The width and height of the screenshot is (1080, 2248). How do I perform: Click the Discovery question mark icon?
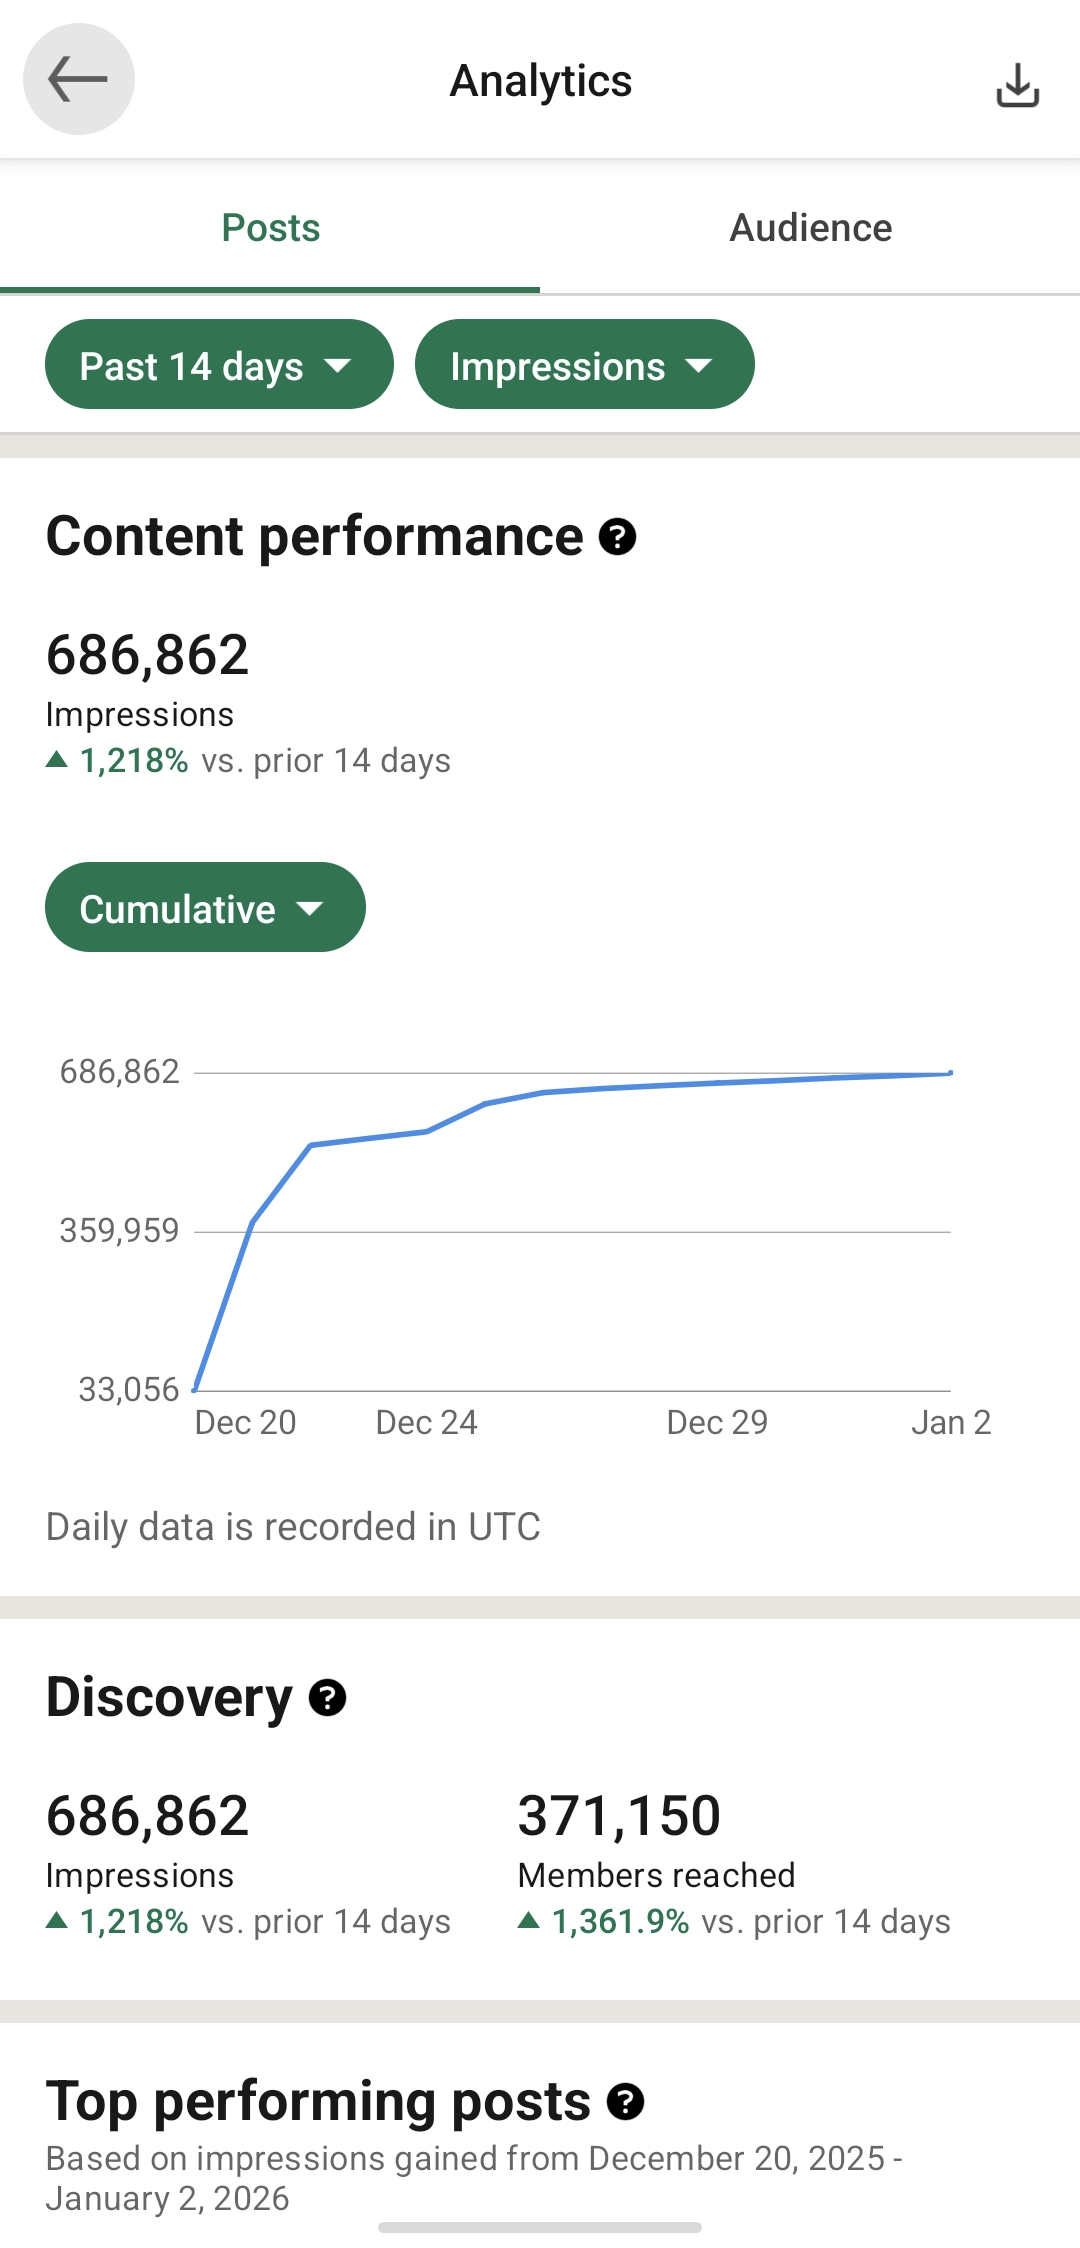[327, 1698]
